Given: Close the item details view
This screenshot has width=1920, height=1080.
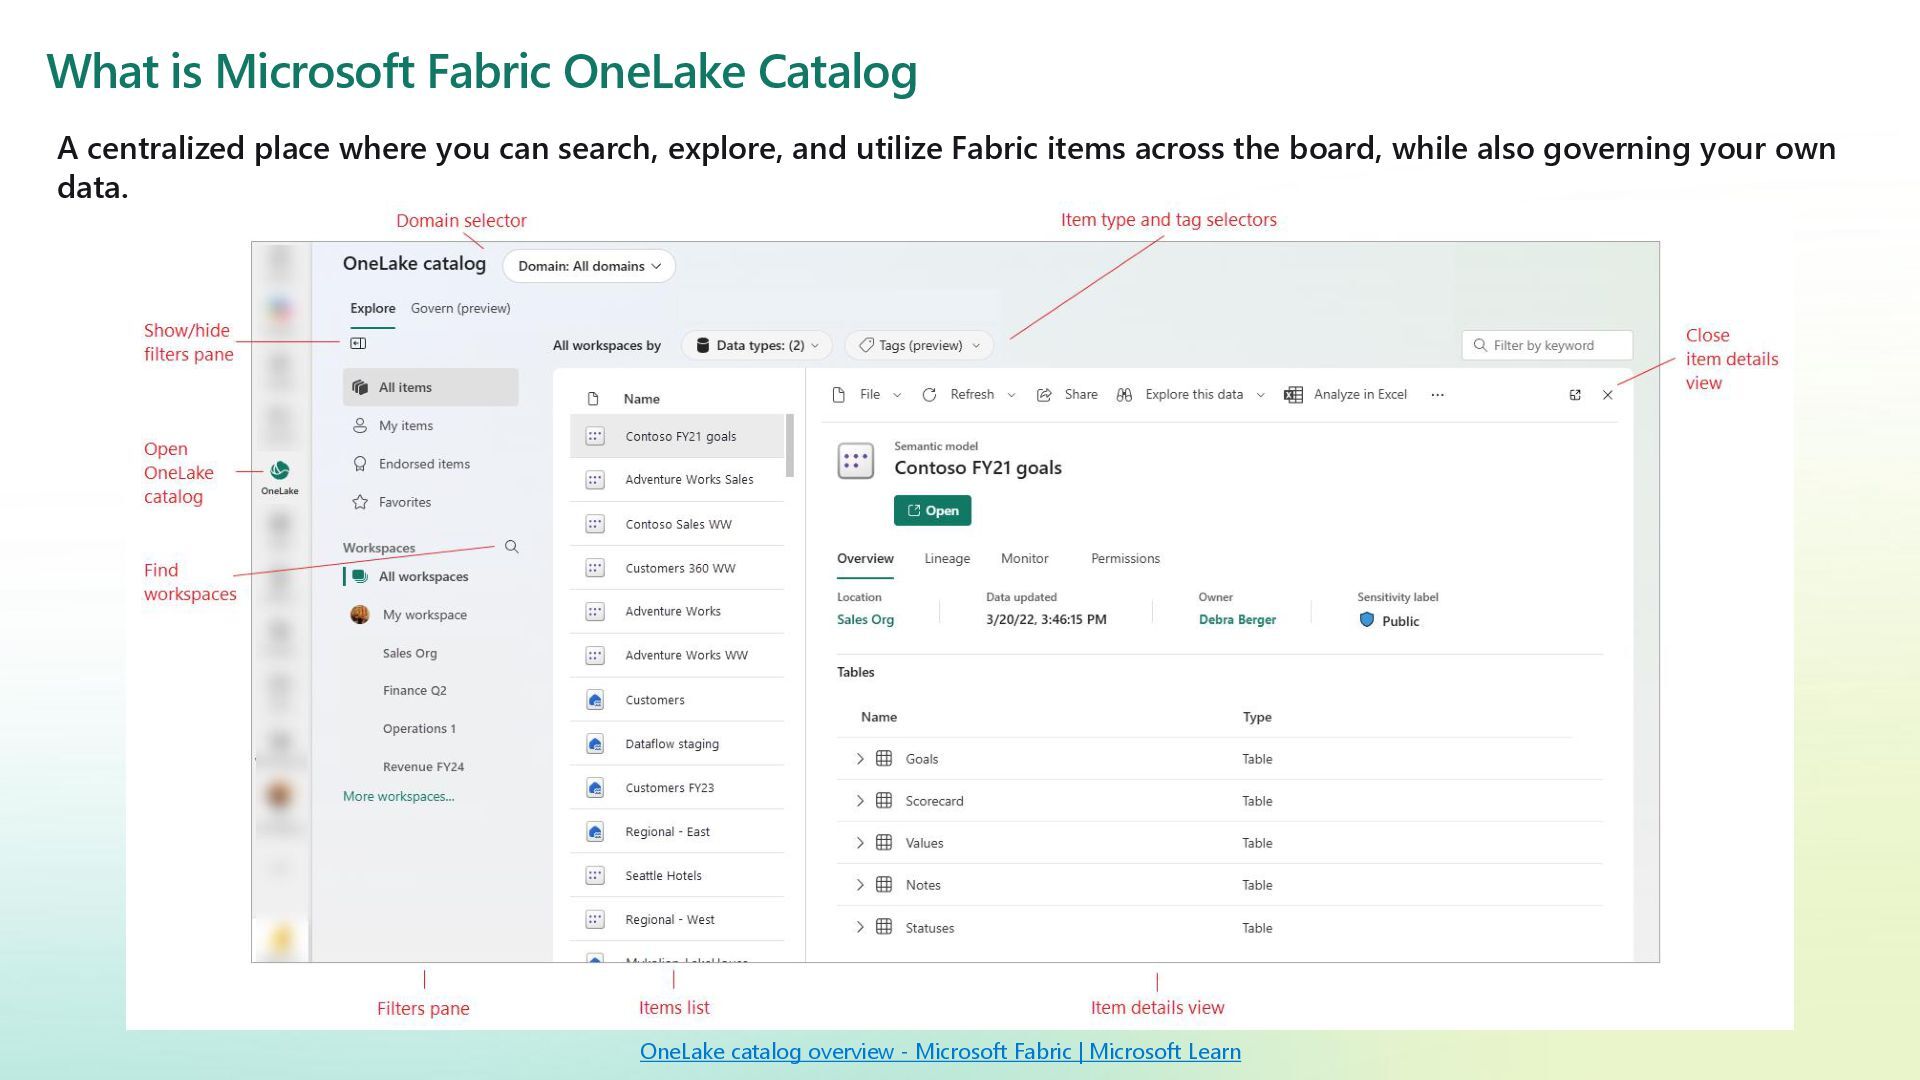Looking at the screenshot, I should 1608,395.
